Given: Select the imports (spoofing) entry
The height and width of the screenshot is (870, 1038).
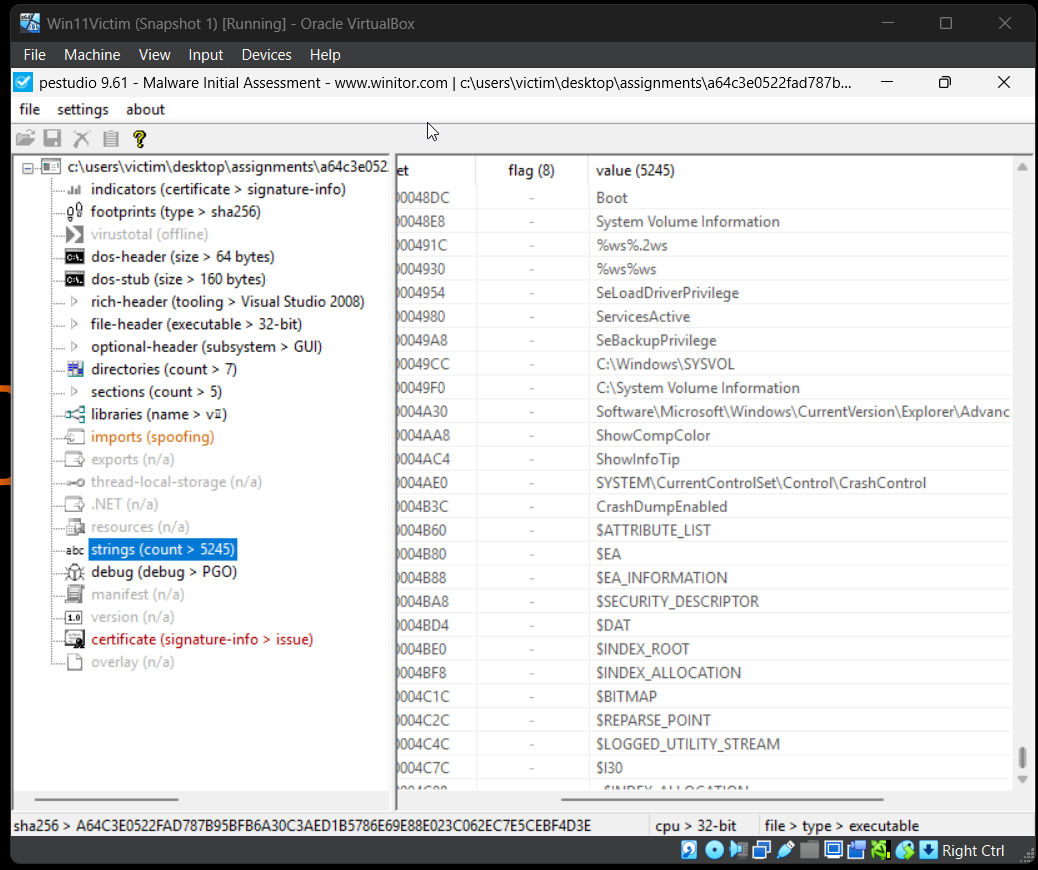Looking at the screenshot, I should pos(152,436).
